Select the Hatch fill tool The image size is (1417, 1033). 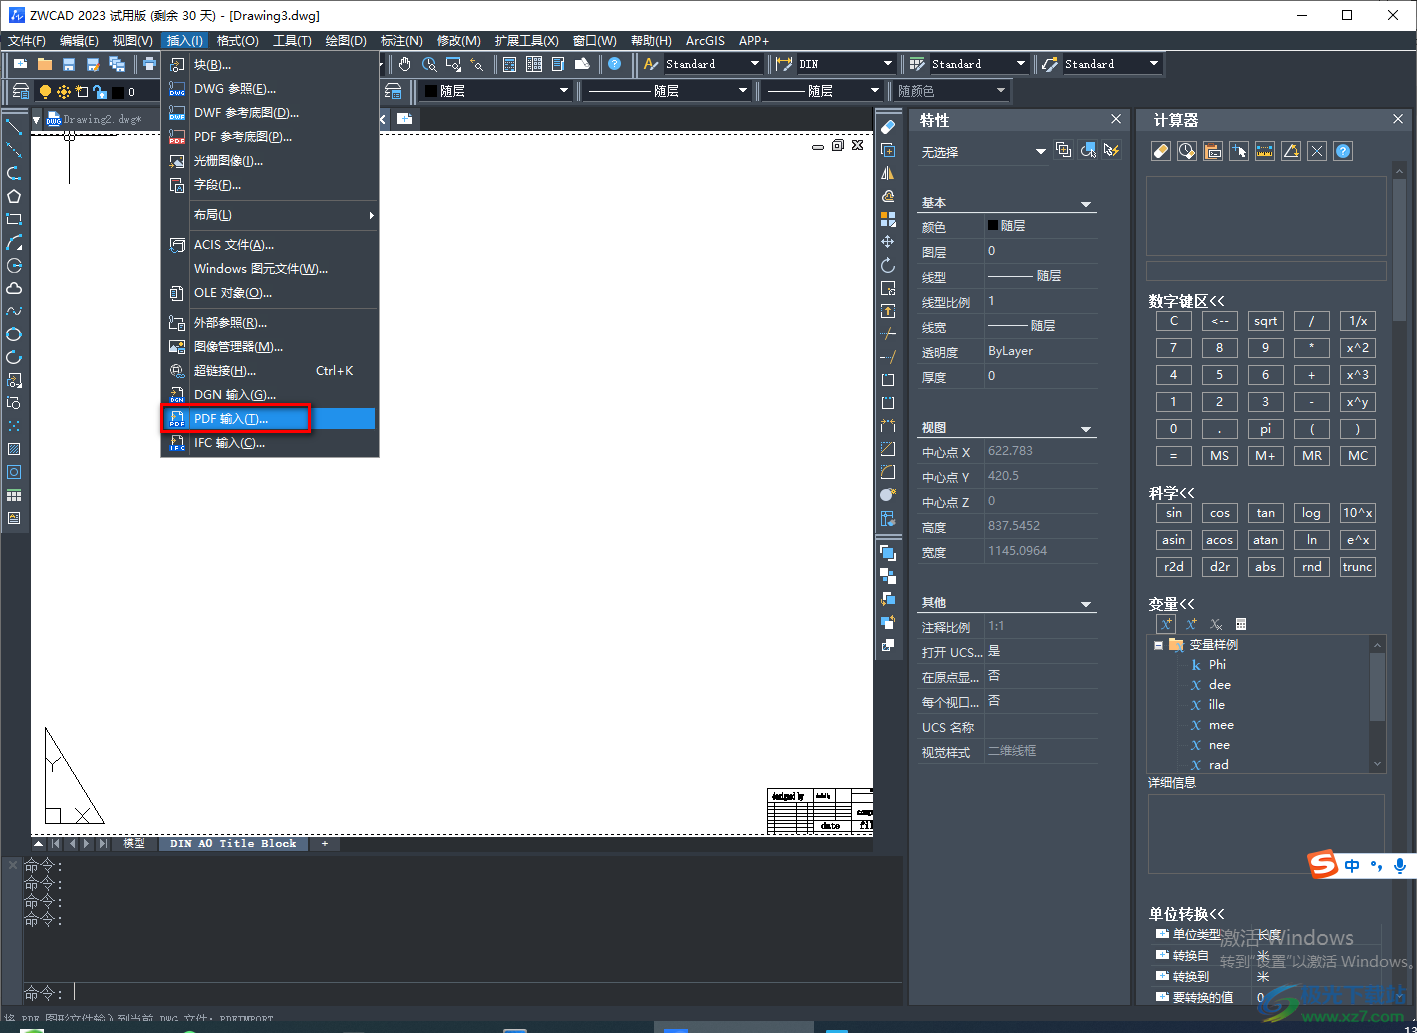[14, 449]
